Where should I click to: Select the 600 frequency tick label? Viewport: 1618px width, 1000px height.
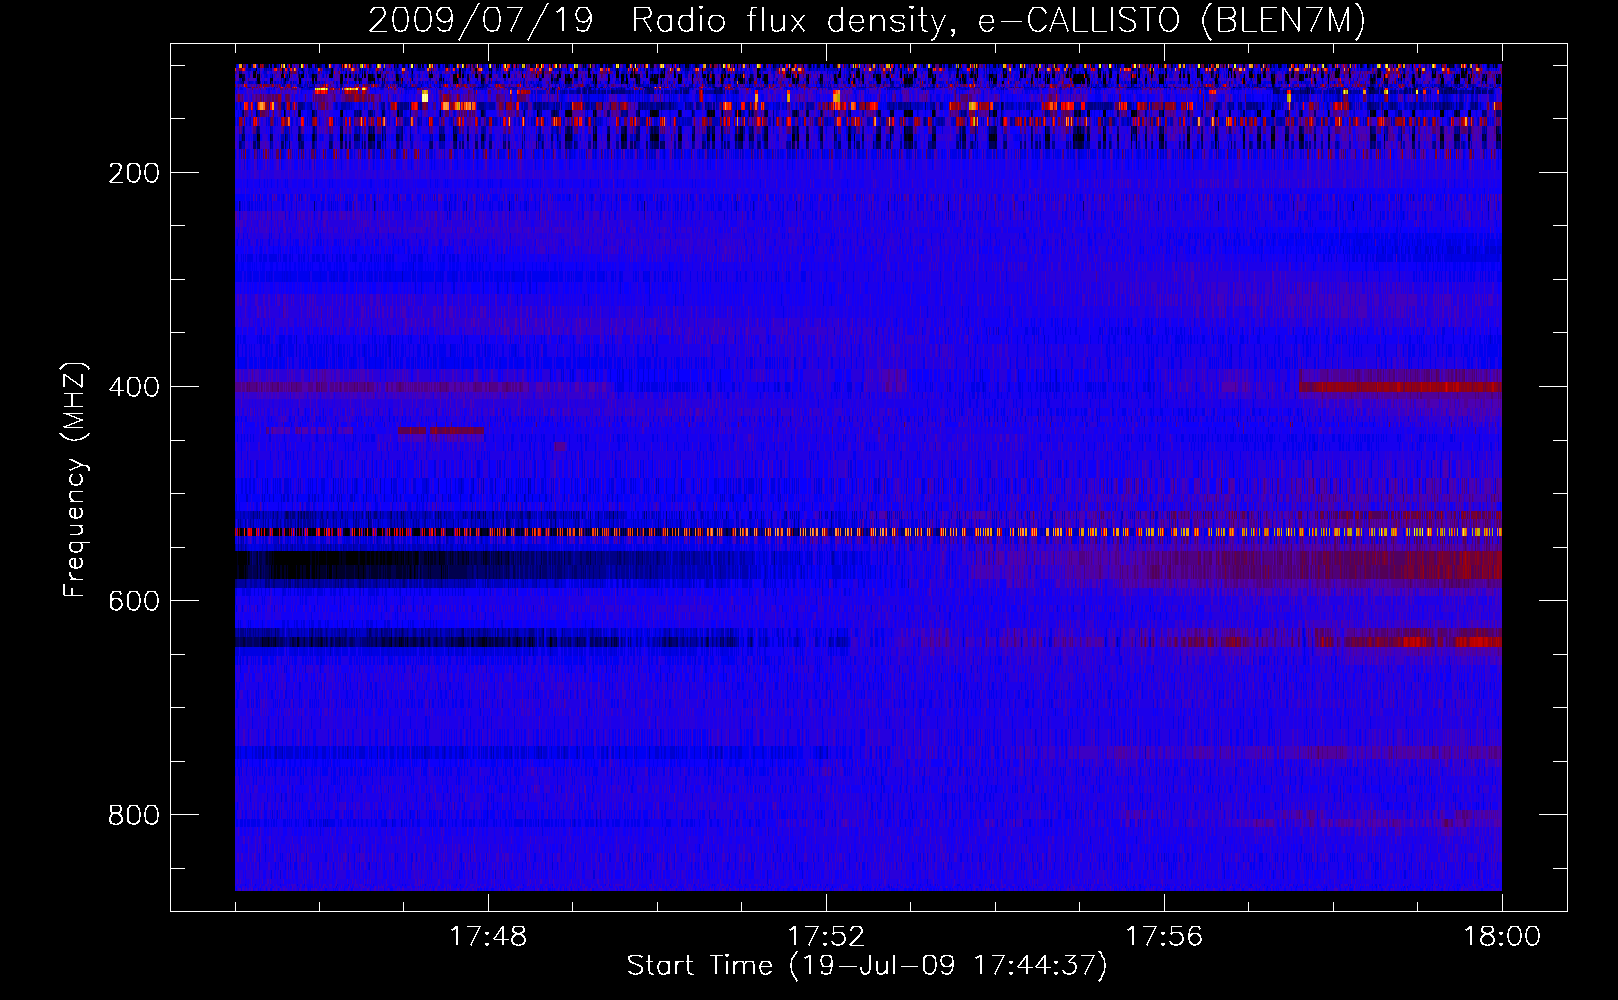135,601
